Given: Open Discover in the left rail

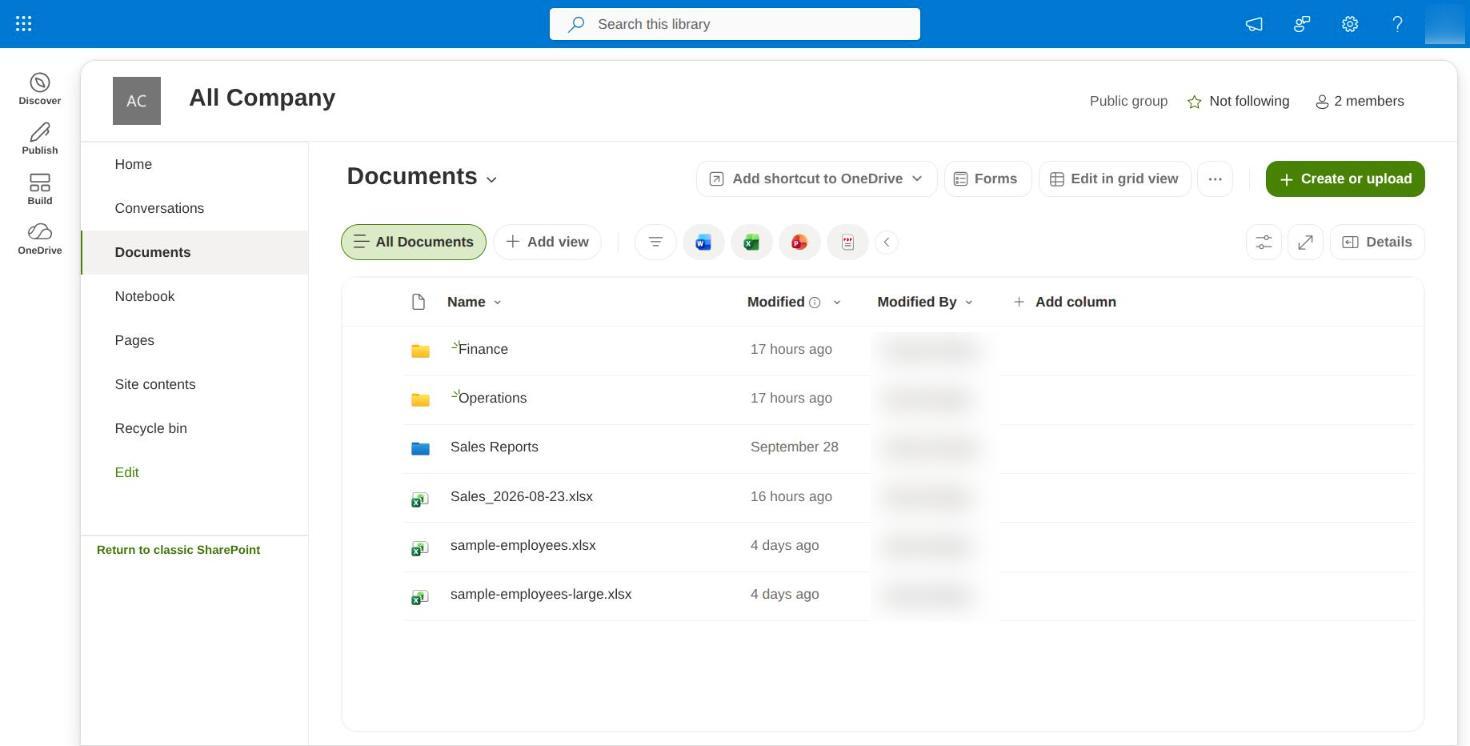Looking at the screenshot, I should (40, 88).
